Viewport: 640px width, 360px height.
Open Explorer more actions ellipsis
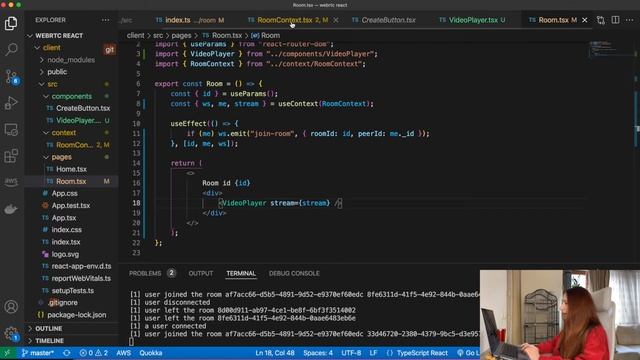(x=105, y=20)
